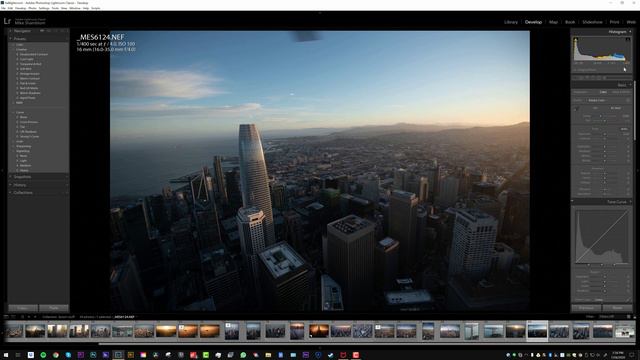Go back with the filmstrip left arrow icon
640x360 pixels.
pos(29,317)
